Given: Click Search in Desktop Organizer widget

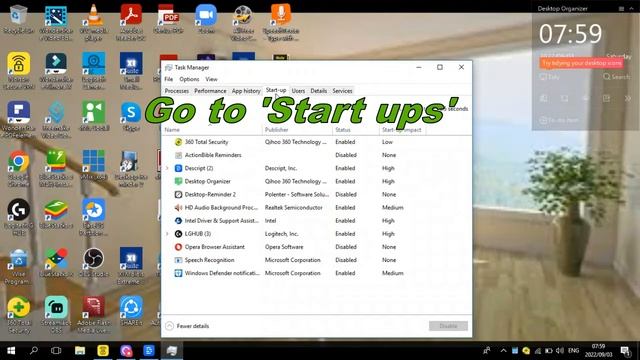Looking at the screenshot, I should (617, 77).
